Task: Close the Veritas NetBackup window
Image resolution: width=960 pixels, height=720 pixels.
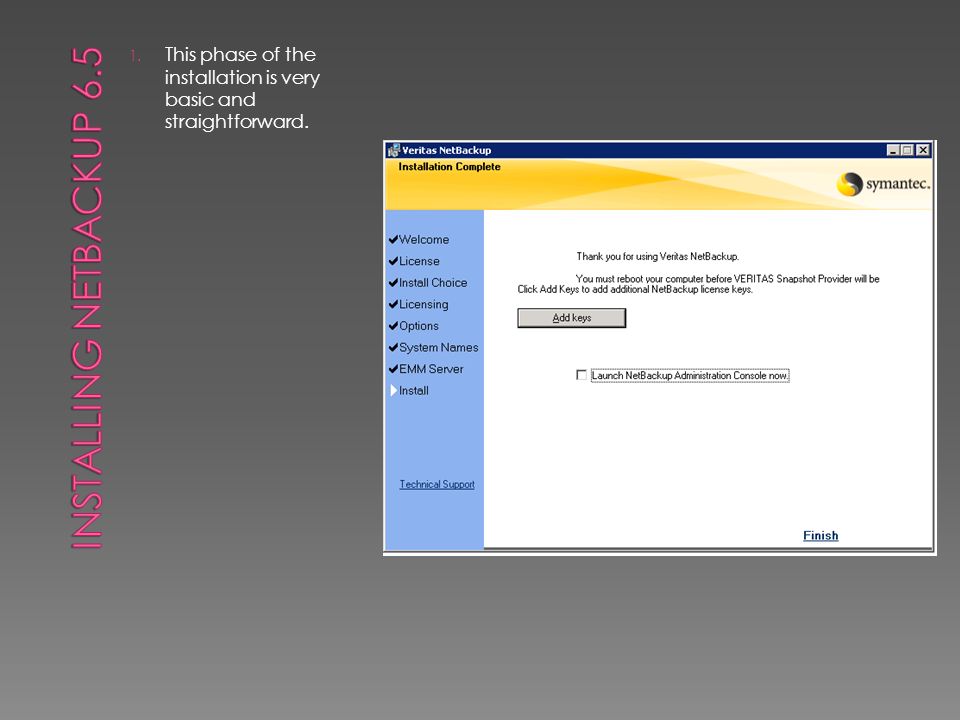Action: click(x=923, y=150)
